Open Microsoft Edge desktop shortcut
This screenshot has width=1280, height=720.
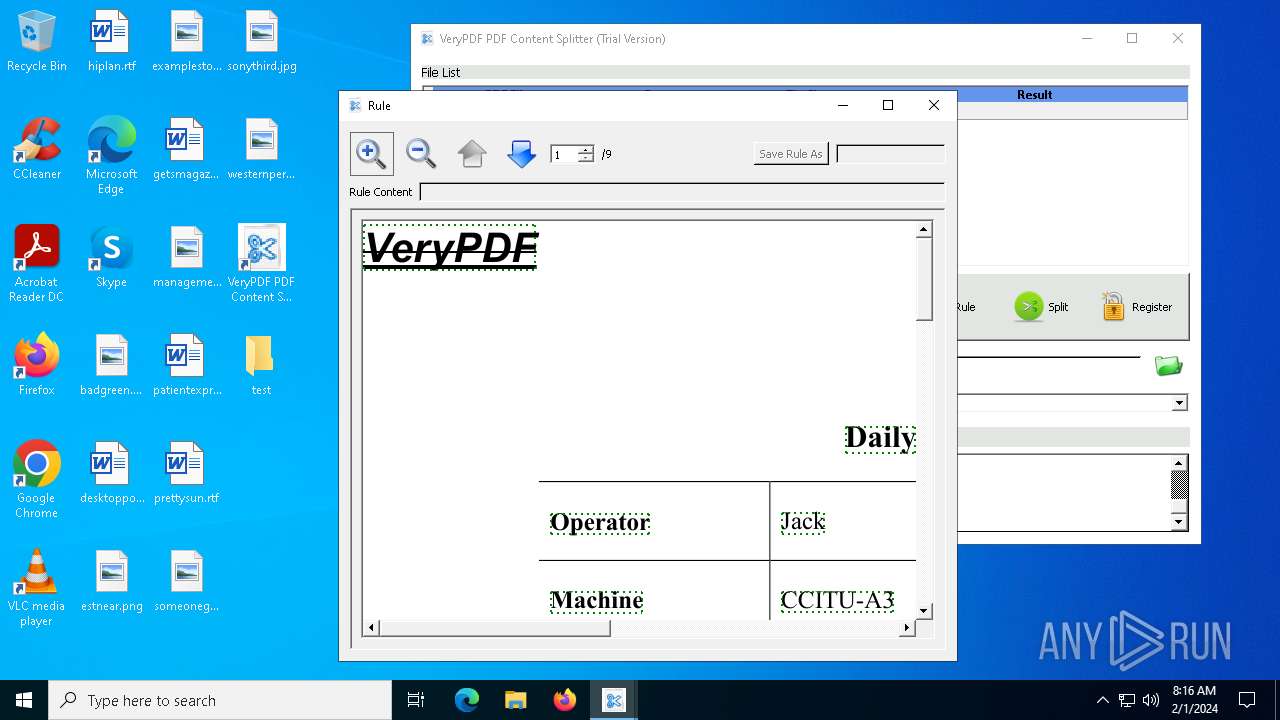(111, 156)
